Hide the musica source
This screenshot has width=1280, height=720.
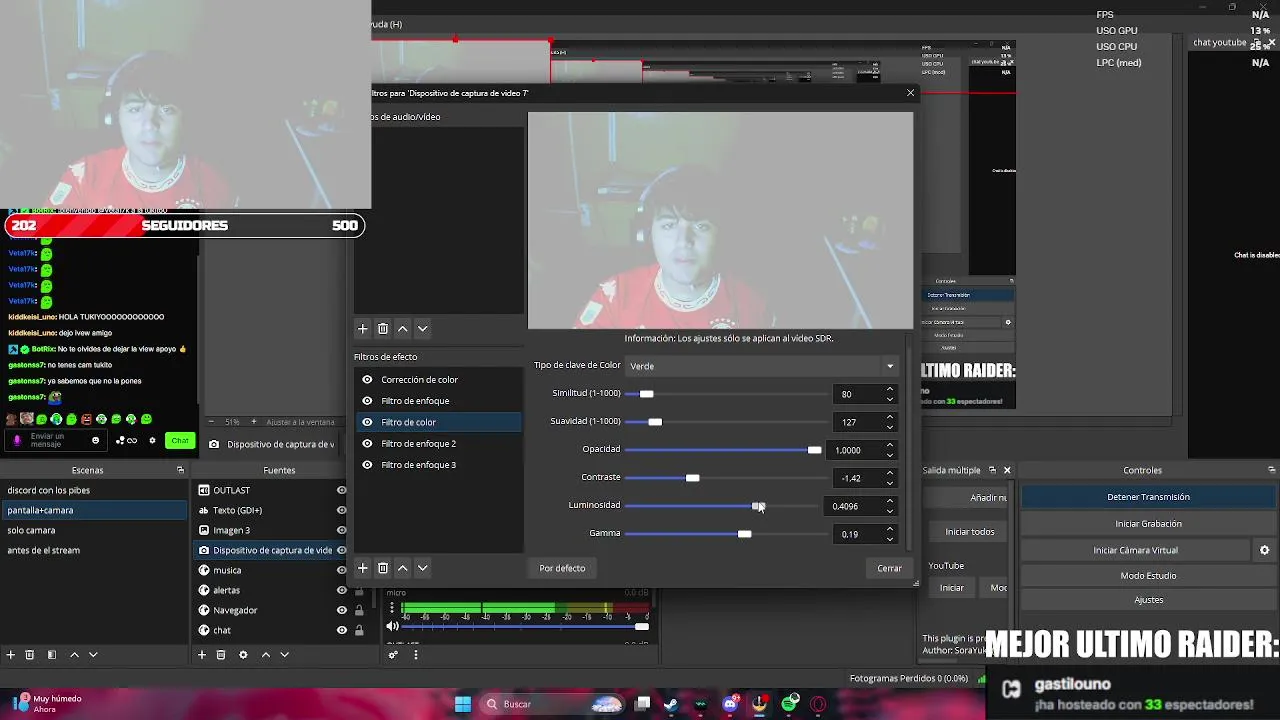341,570
